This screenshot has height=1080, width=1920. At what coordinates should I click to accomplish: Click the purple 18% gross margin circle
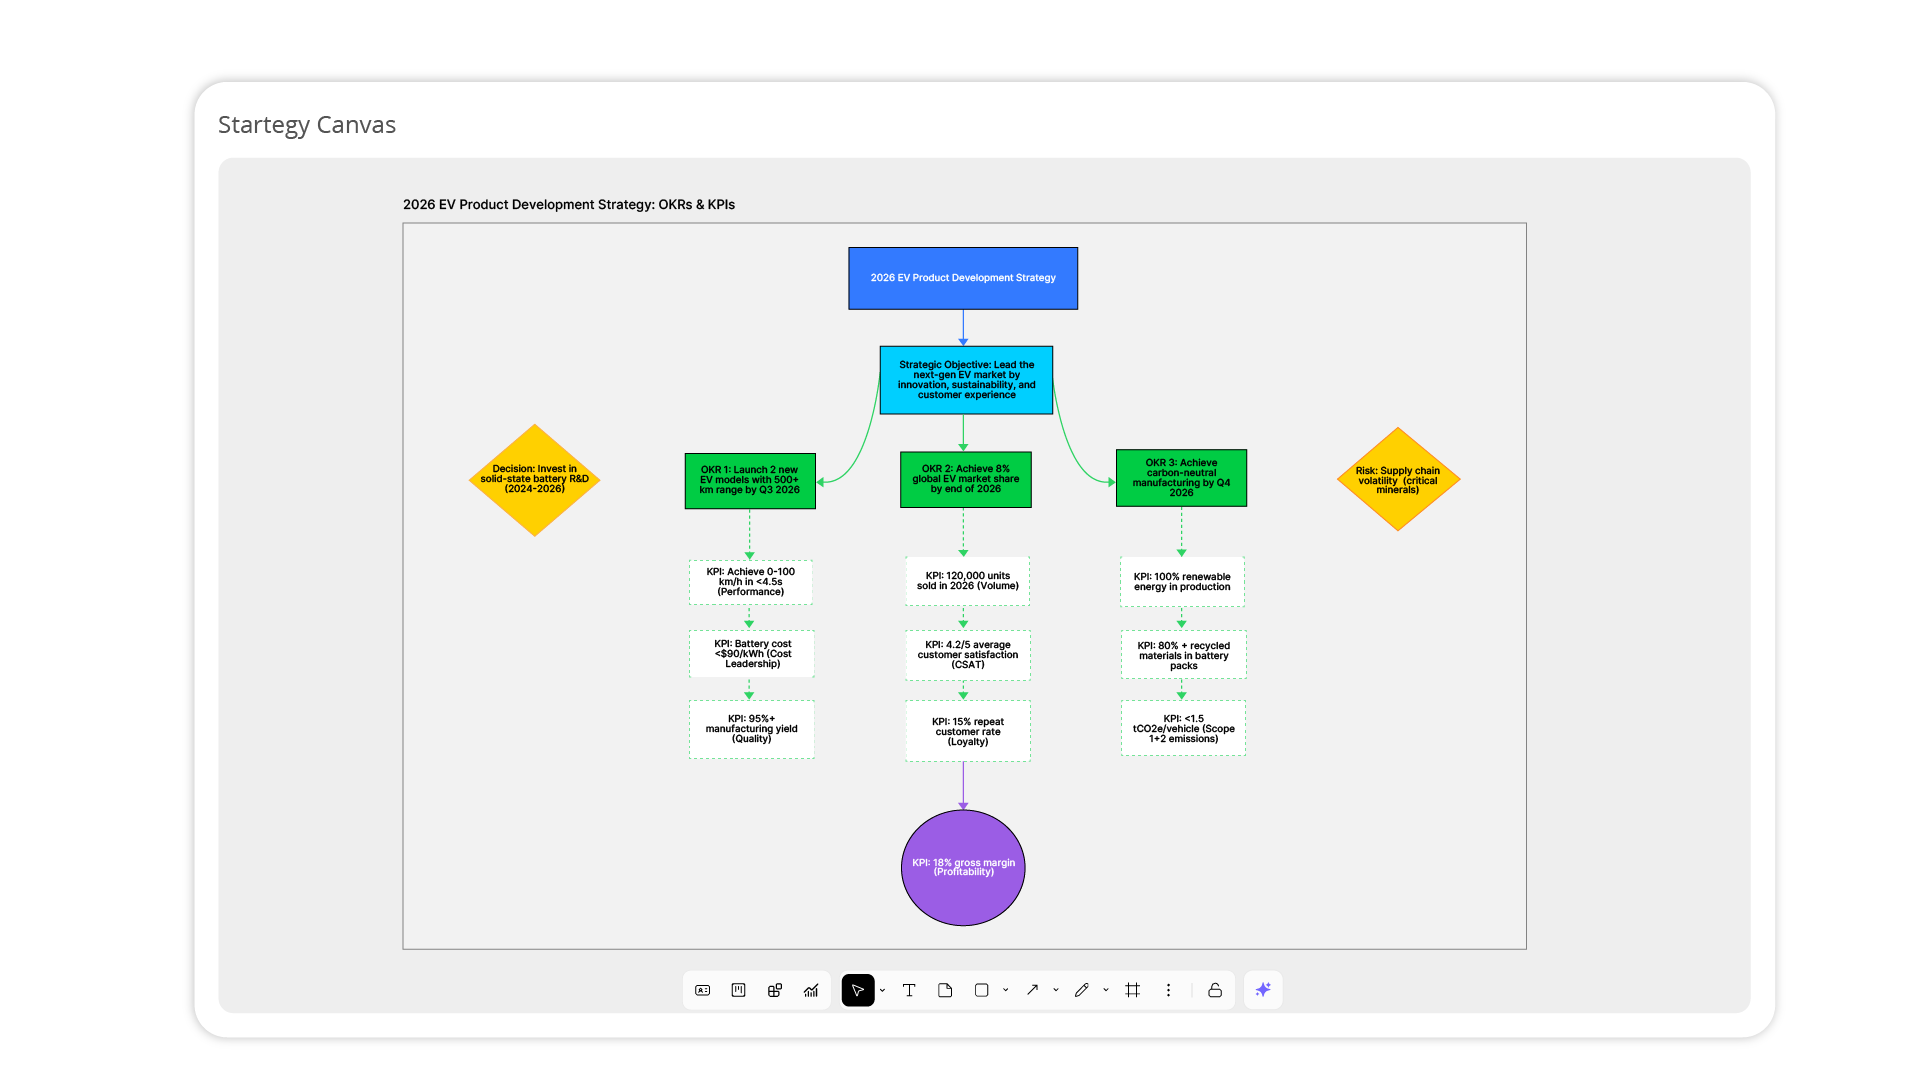[x=963, y=867]
